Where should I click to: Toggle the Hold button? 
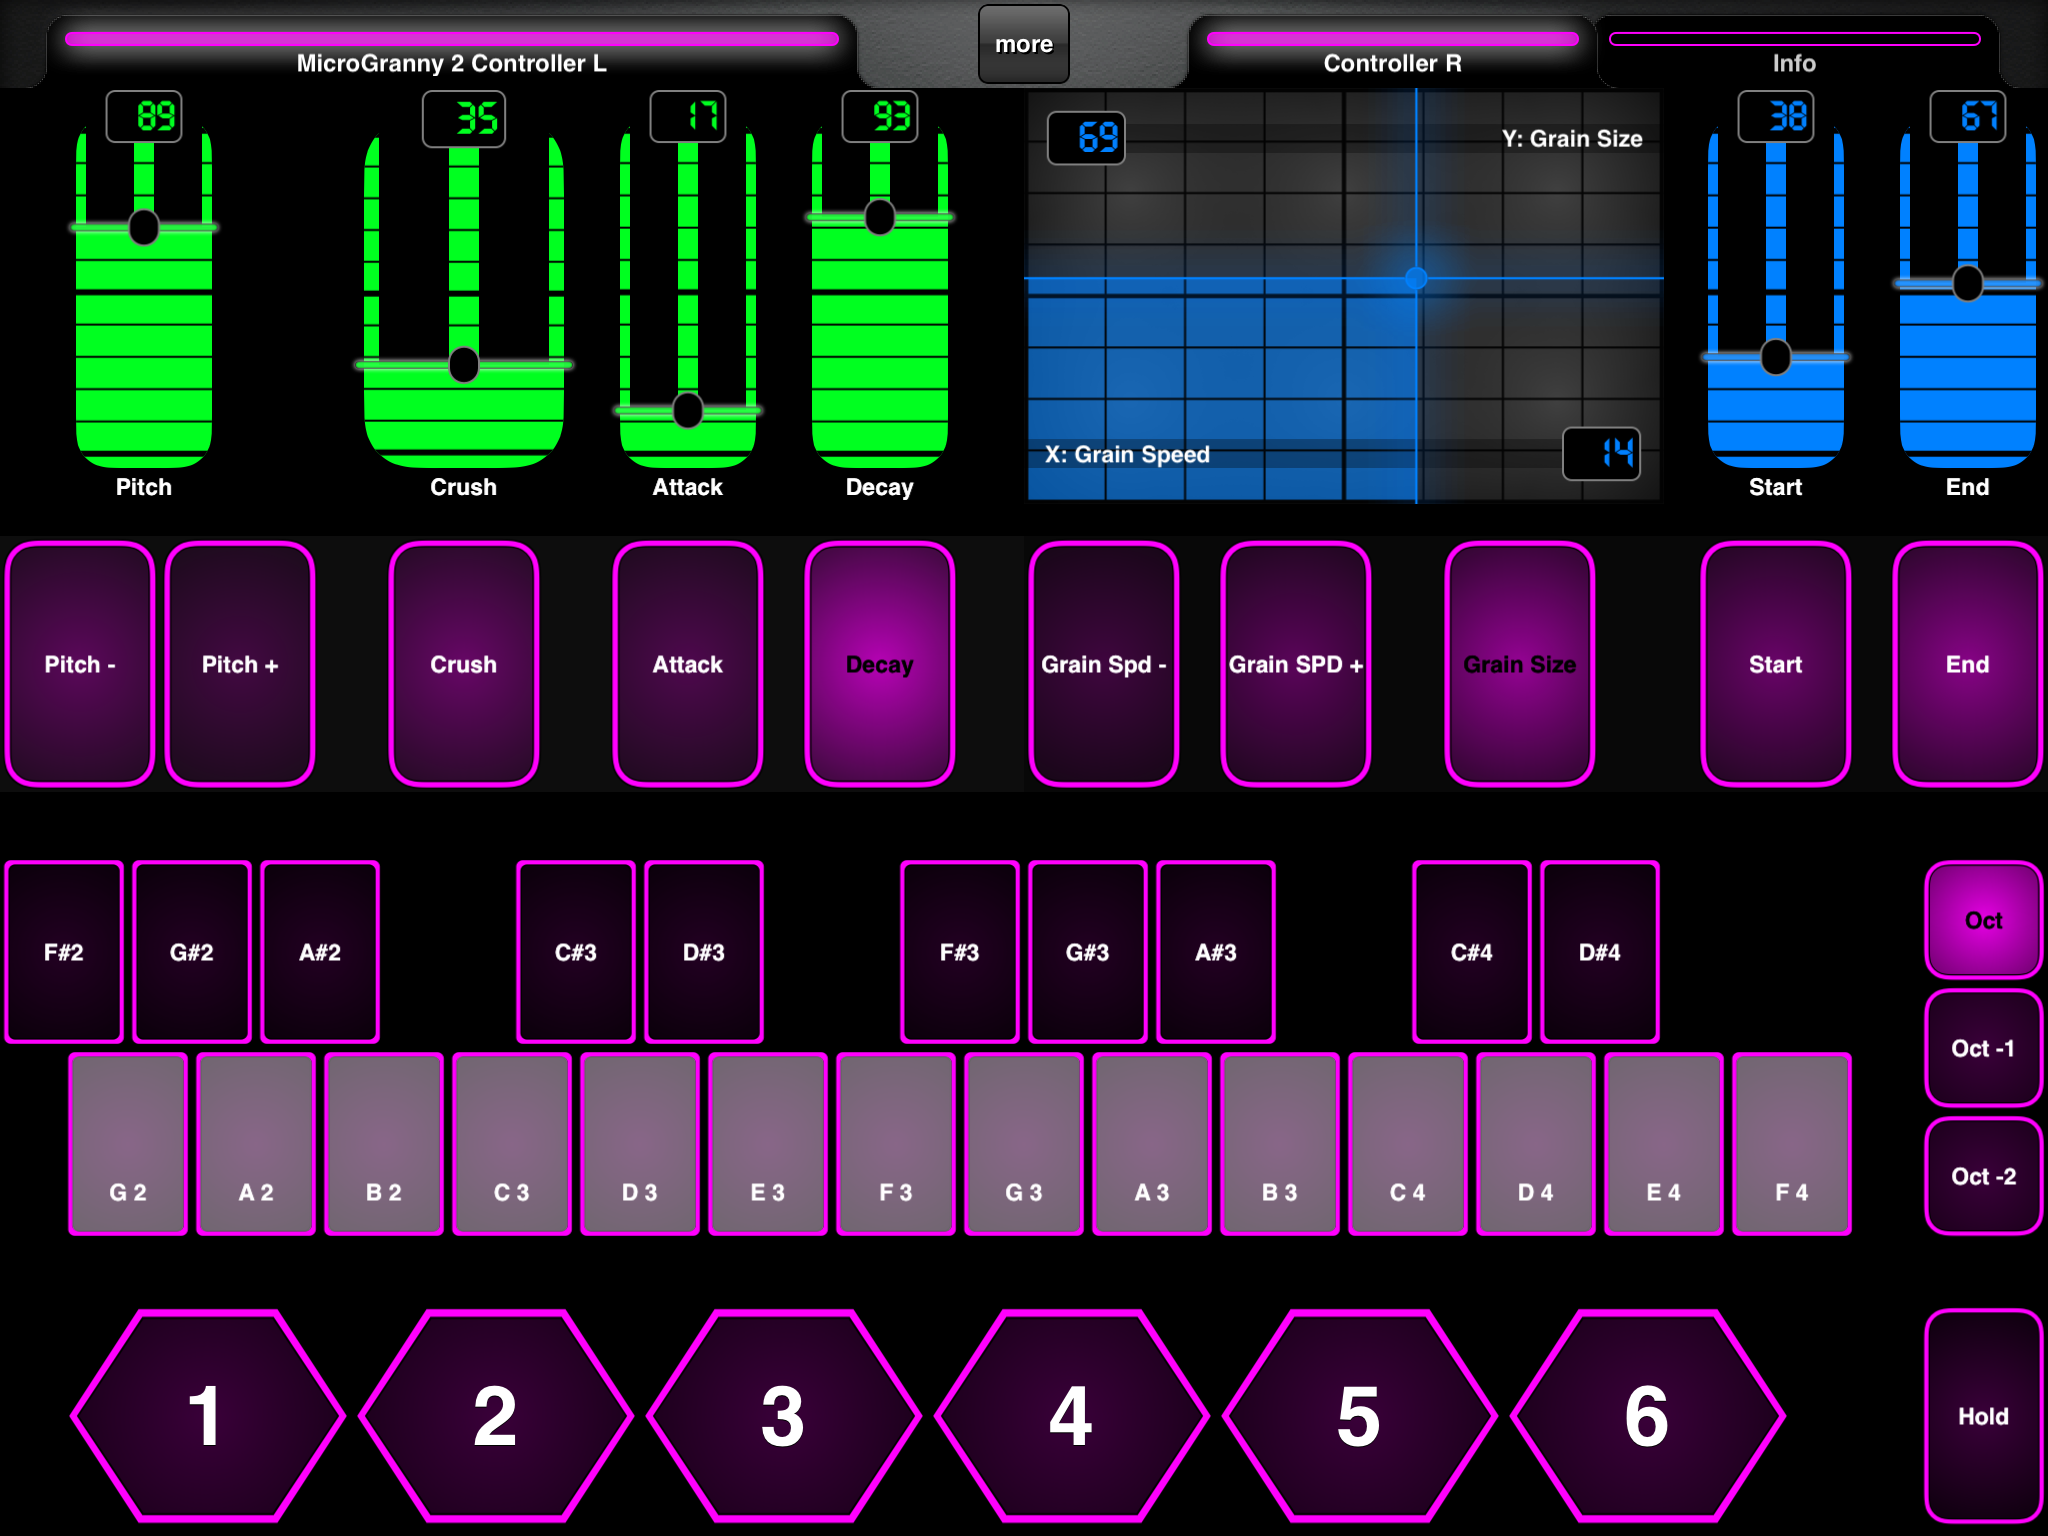click(1984, 1416)
